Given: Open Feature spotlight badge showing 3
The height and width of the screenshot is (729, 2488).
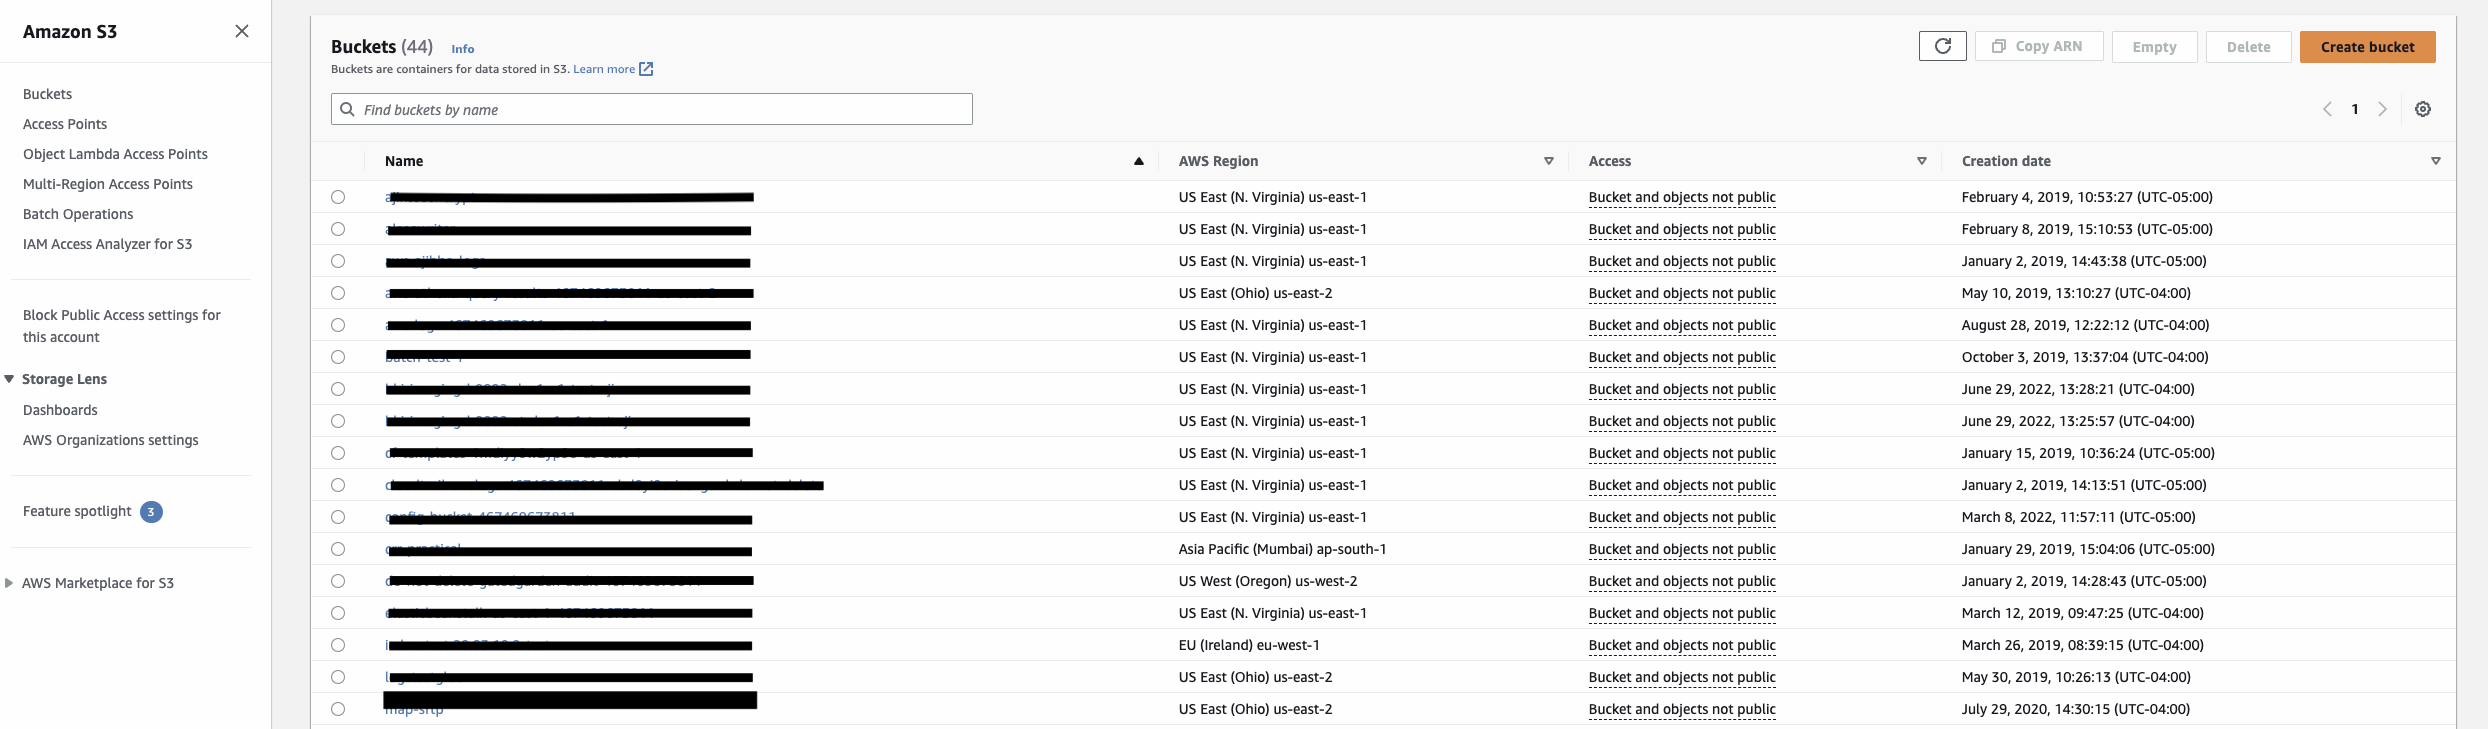Looking at the screenshot, I should point(151,512).
